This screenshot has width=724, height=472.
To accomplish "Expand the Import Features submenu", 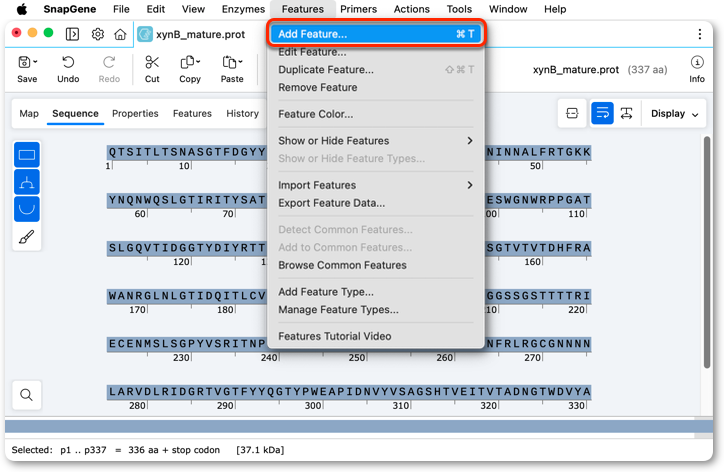I will pos(376,185).
